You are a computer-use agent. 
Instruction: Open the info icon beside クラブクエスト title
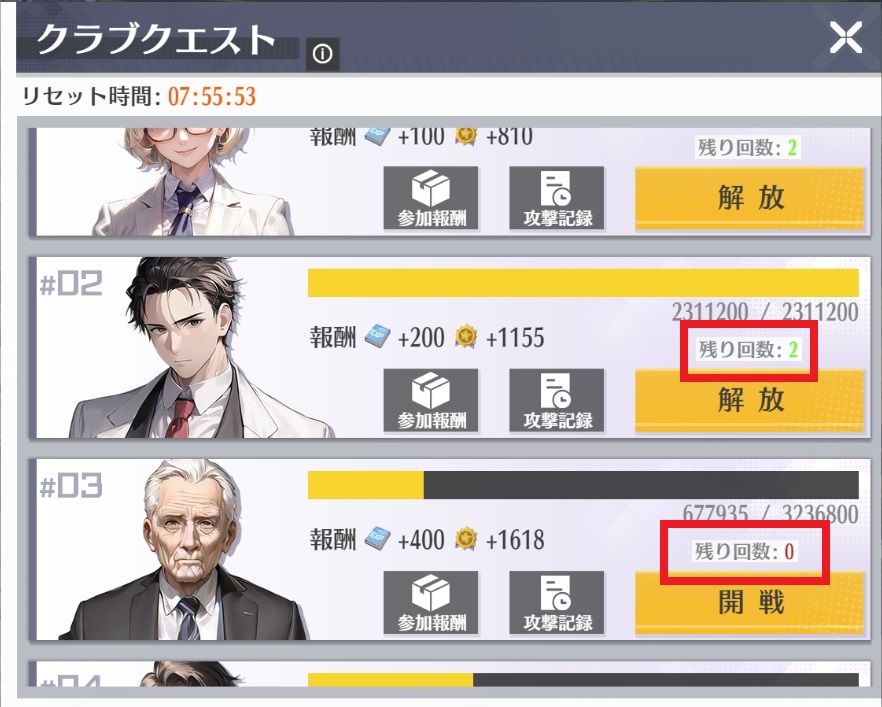[x=322, y=54]
